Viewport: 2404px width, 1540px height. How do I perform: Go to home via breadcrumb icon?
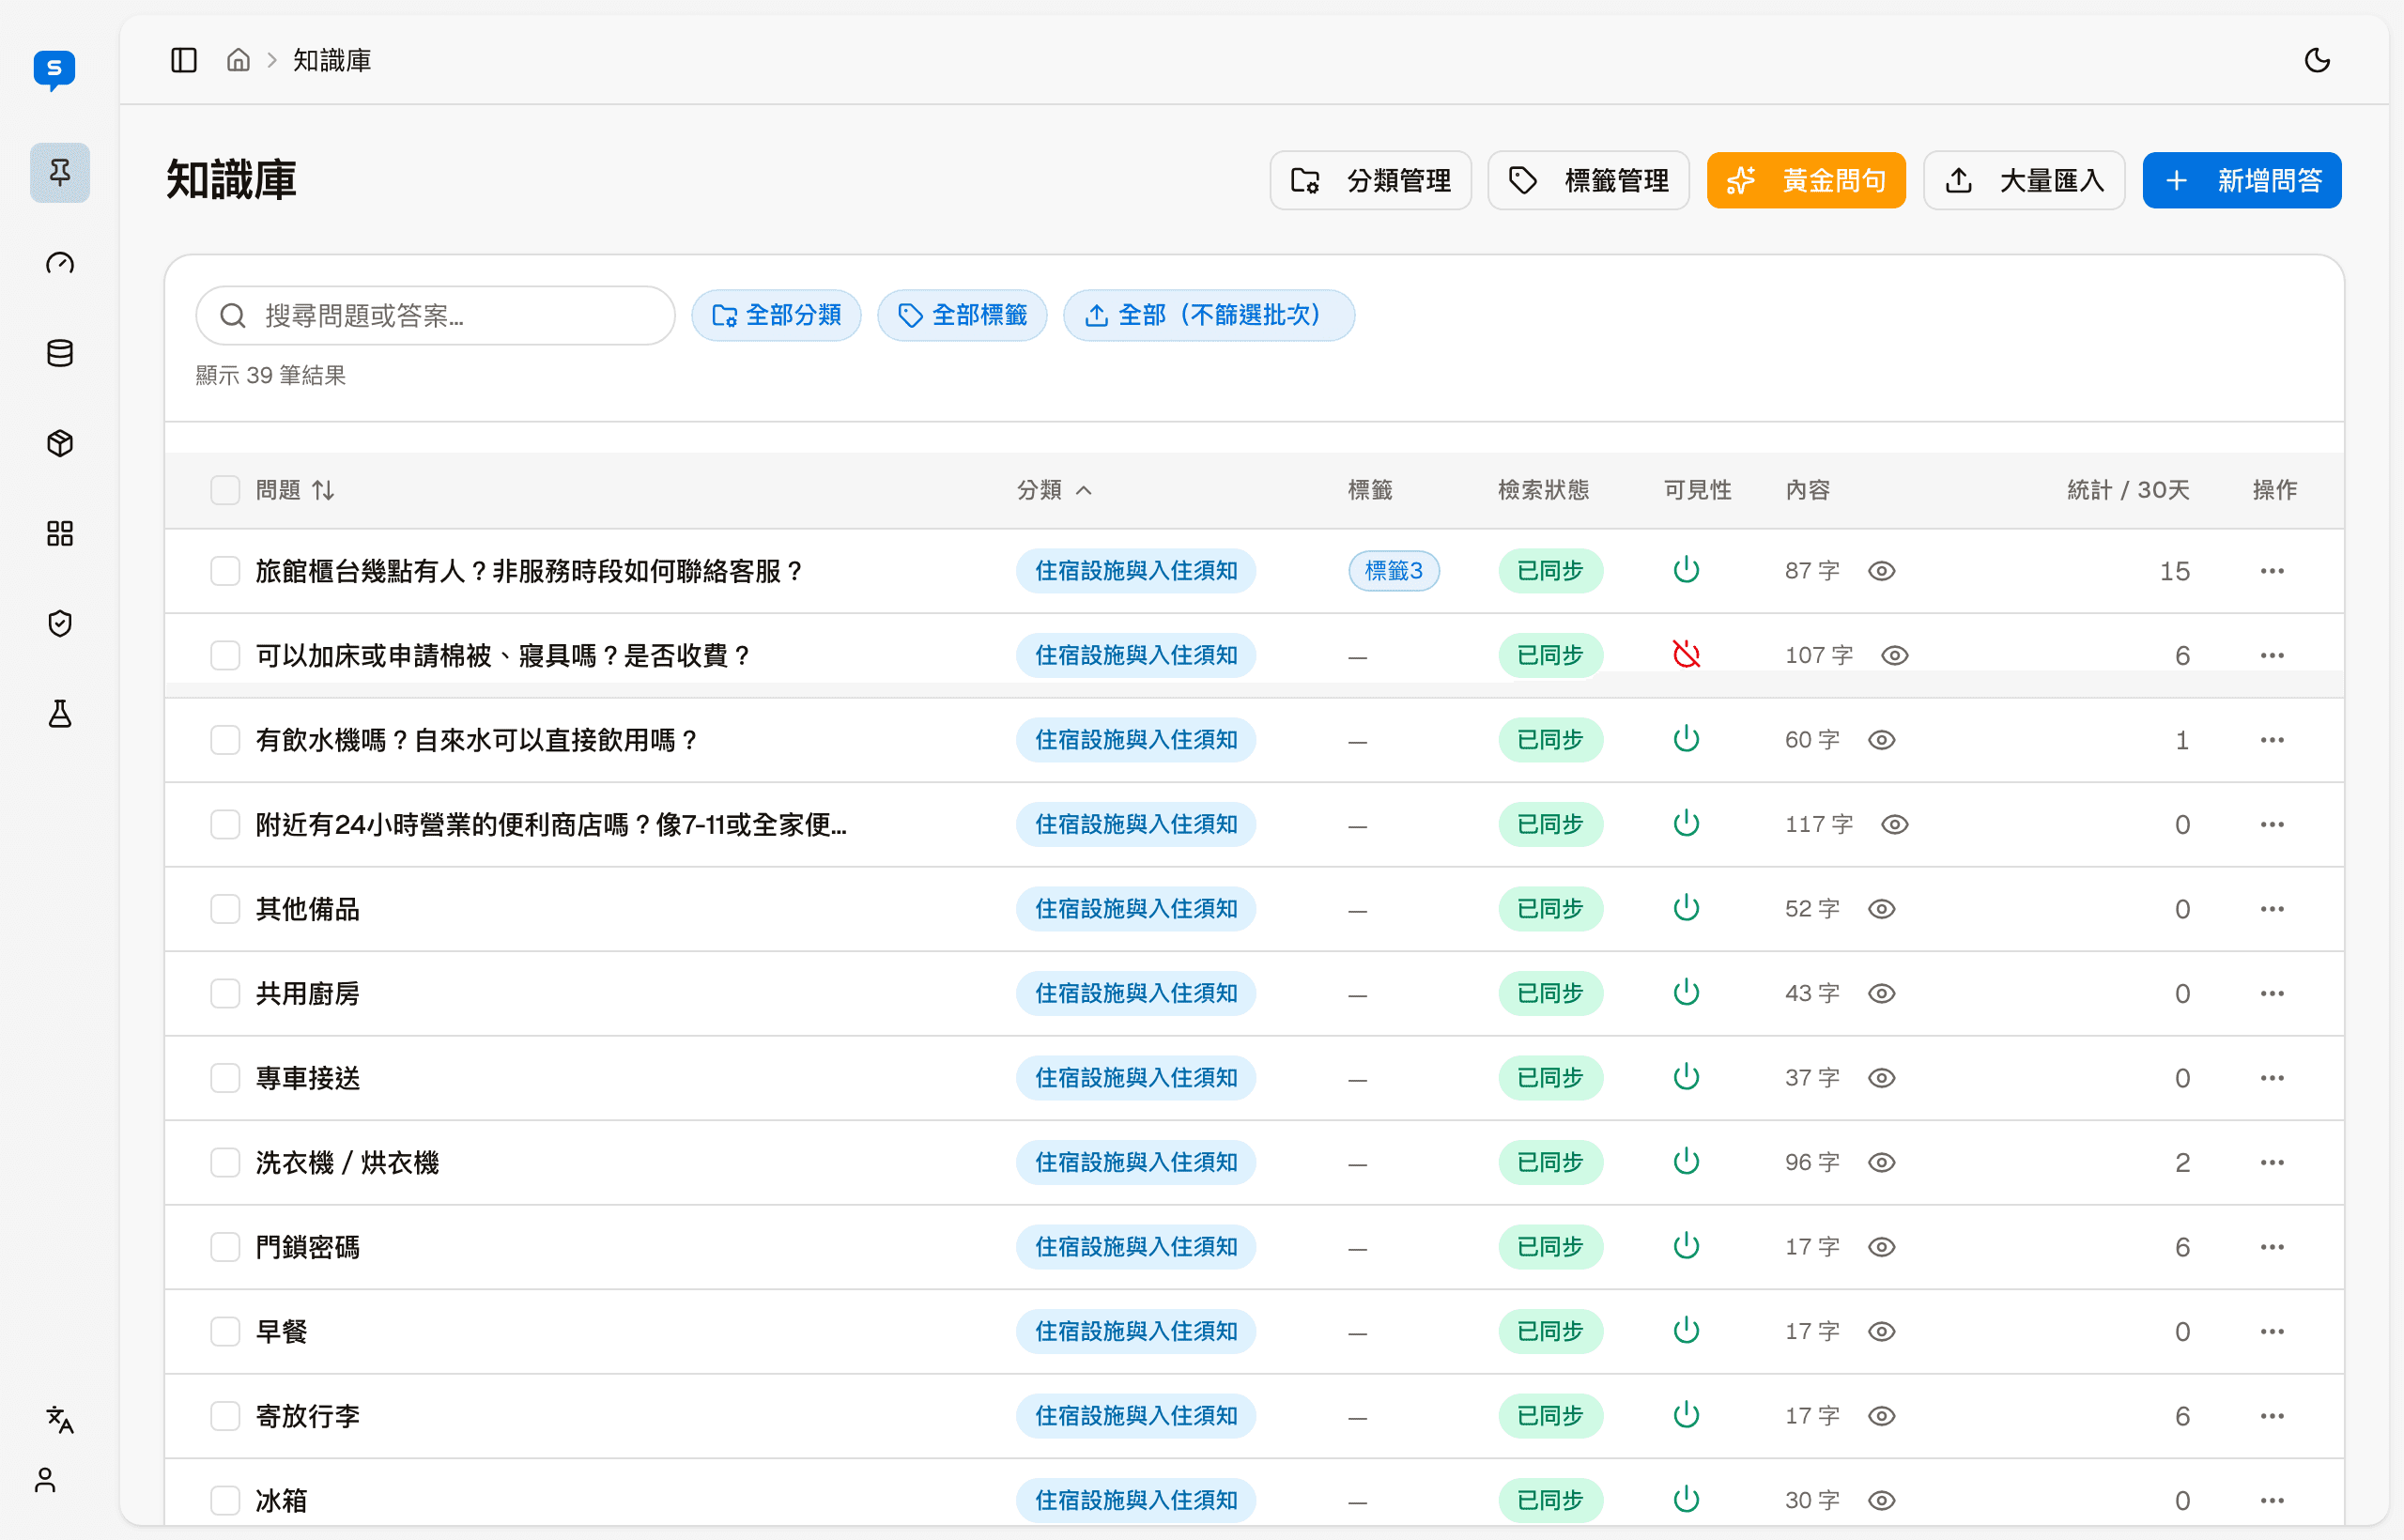[x=238, y=60]
